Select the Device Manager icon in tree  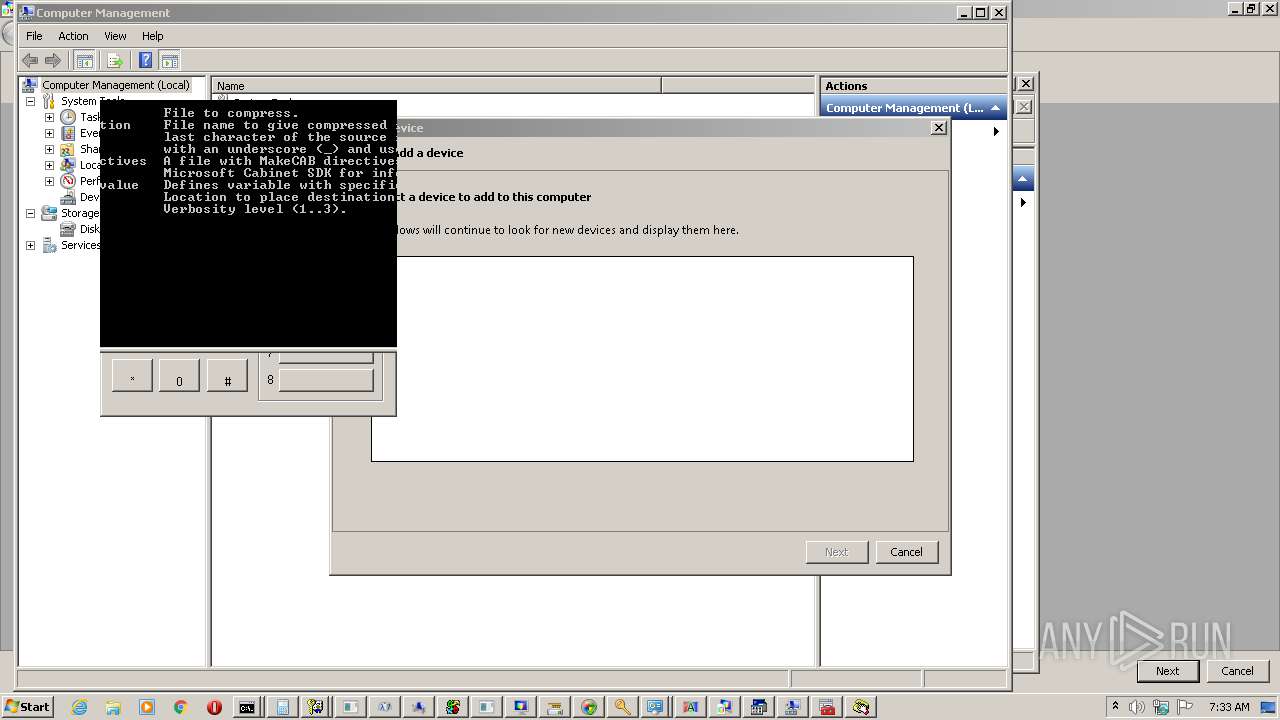point(68,197)
